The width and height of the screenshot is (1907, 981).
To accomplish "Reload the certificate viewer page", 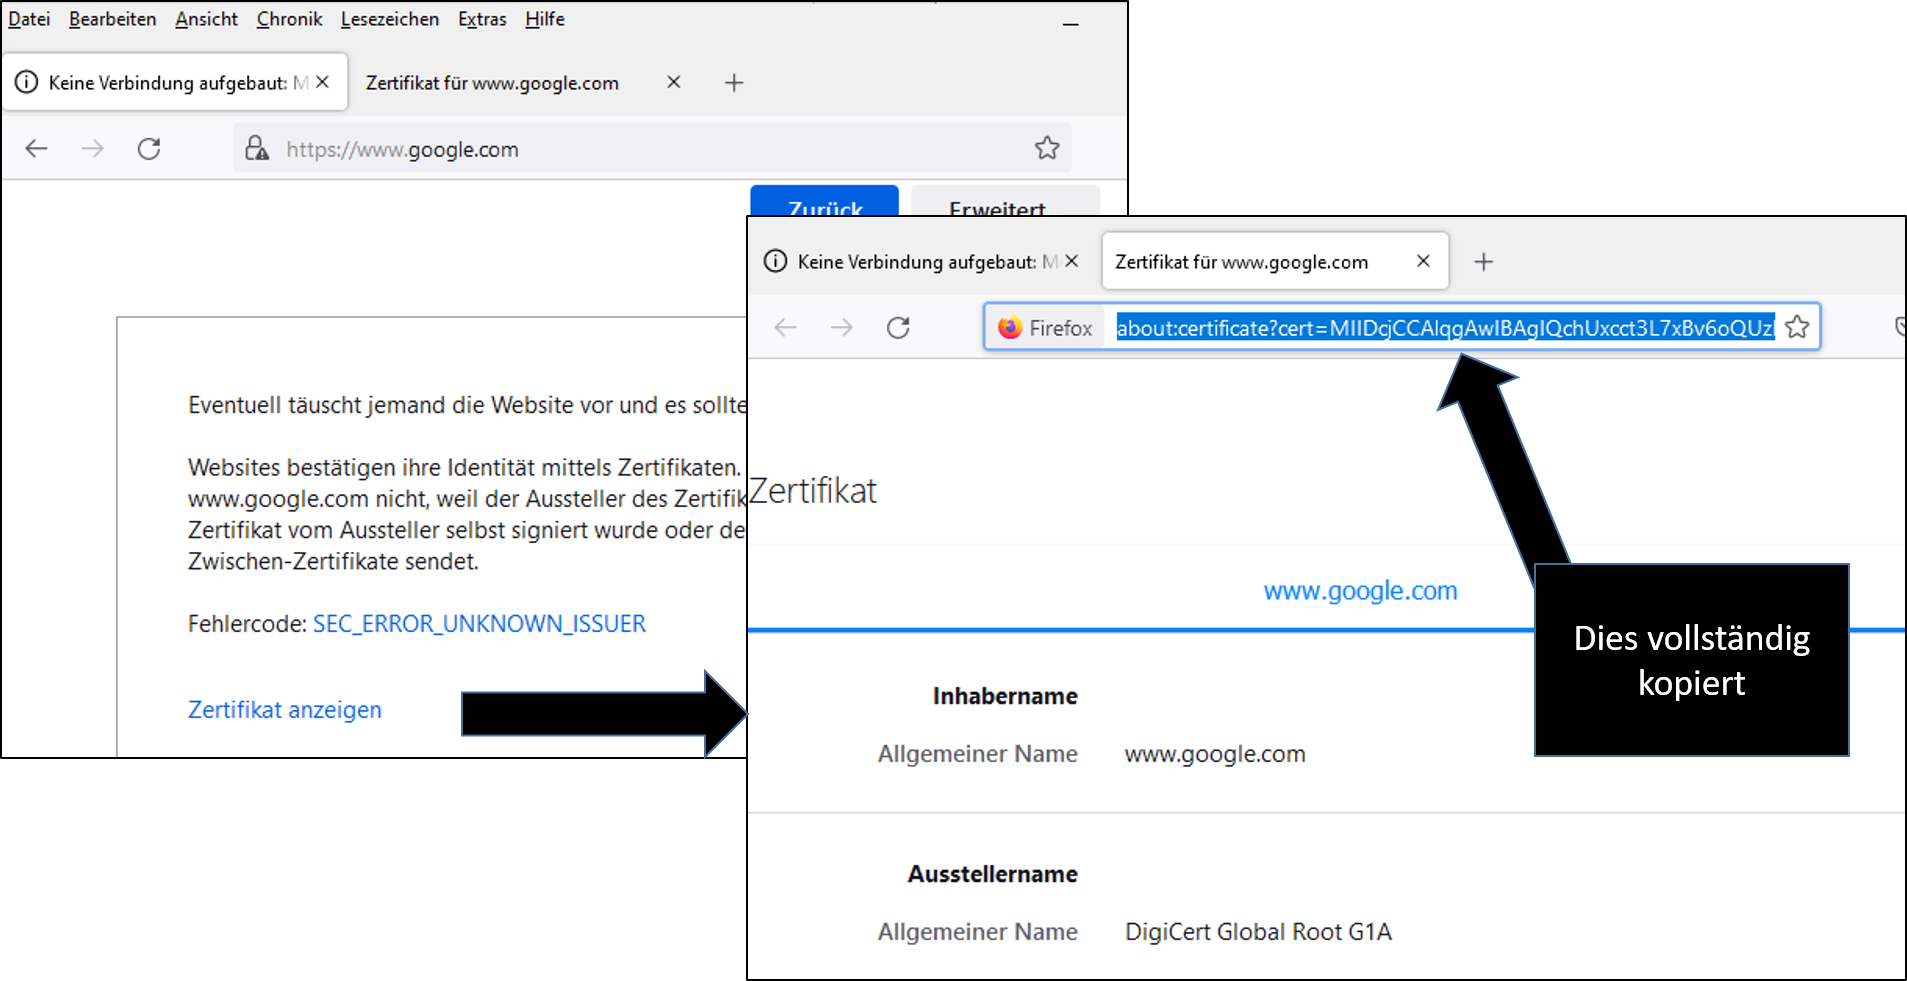I will point(898,328).
